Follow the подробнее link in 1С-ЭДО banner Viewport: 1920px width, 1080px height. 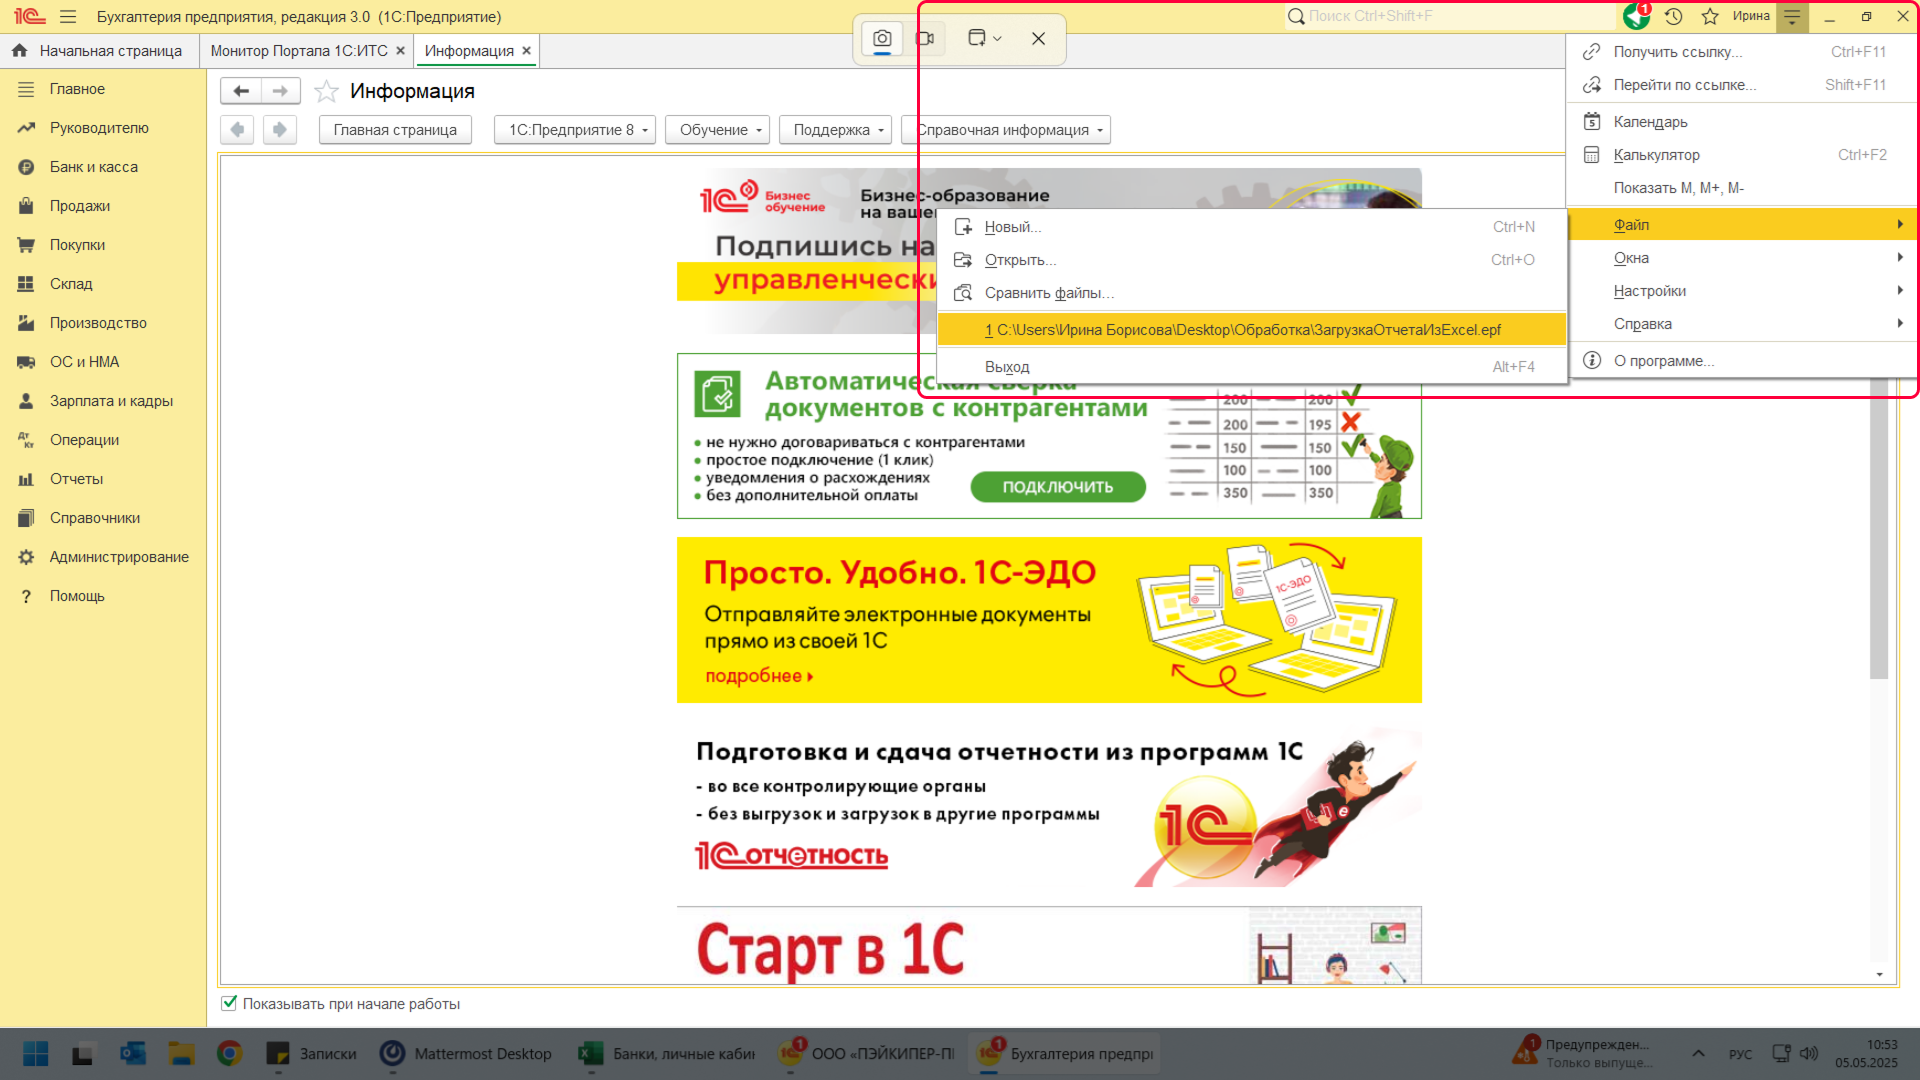coord(759,676)
